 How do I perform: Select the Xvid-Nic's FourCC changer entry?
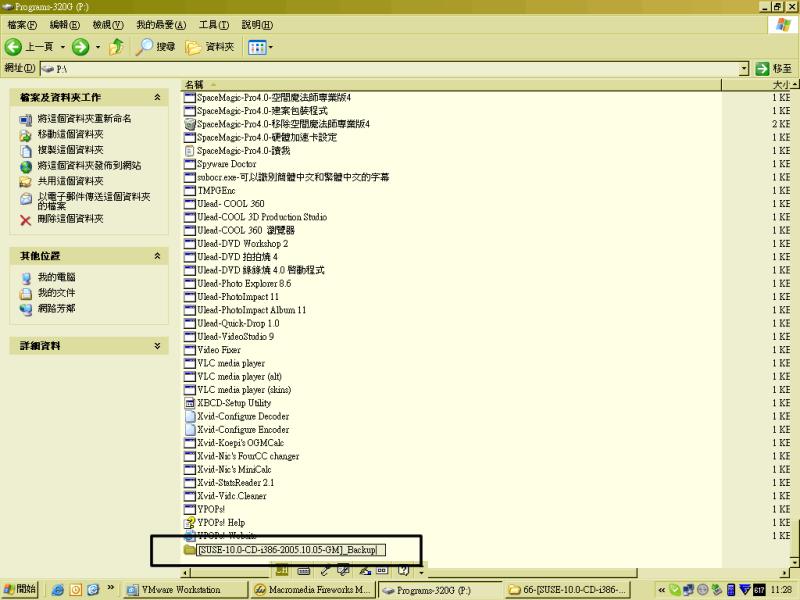[248, 456]
